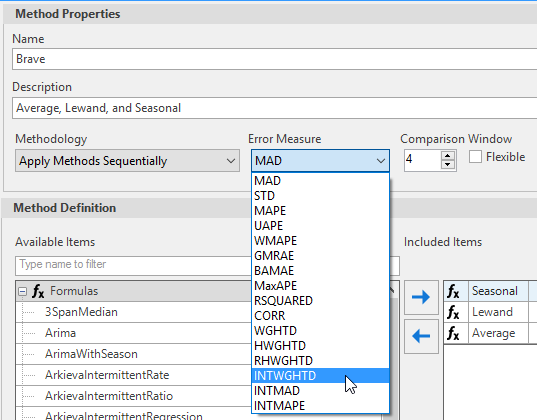This screenshot has height=420, width=537.
Task: Click the Comparison Window number field
Action: [x=422, y=160]
